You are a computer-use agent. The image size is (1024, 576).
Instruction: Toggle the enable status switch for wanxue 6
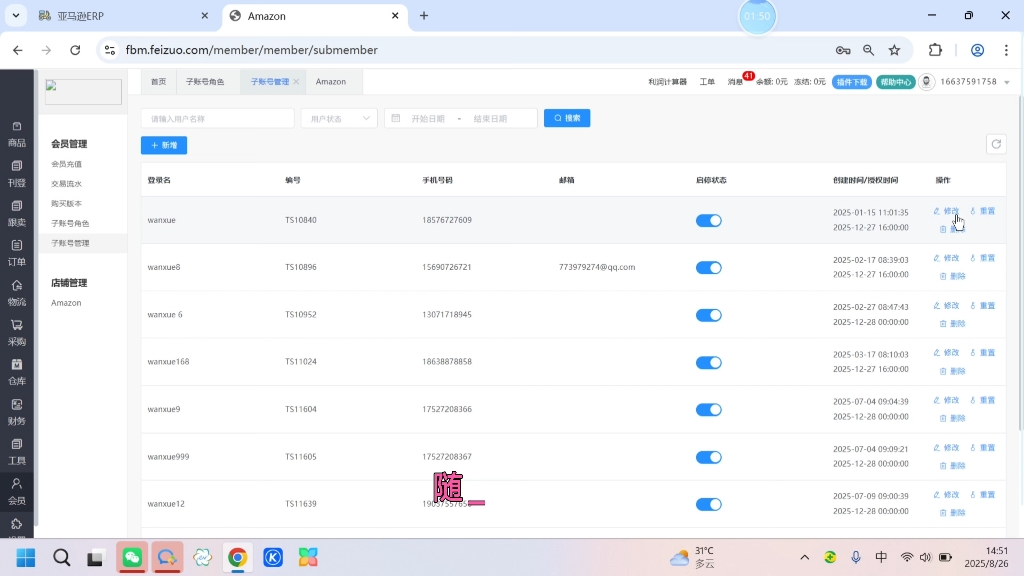tap(709, 315)
